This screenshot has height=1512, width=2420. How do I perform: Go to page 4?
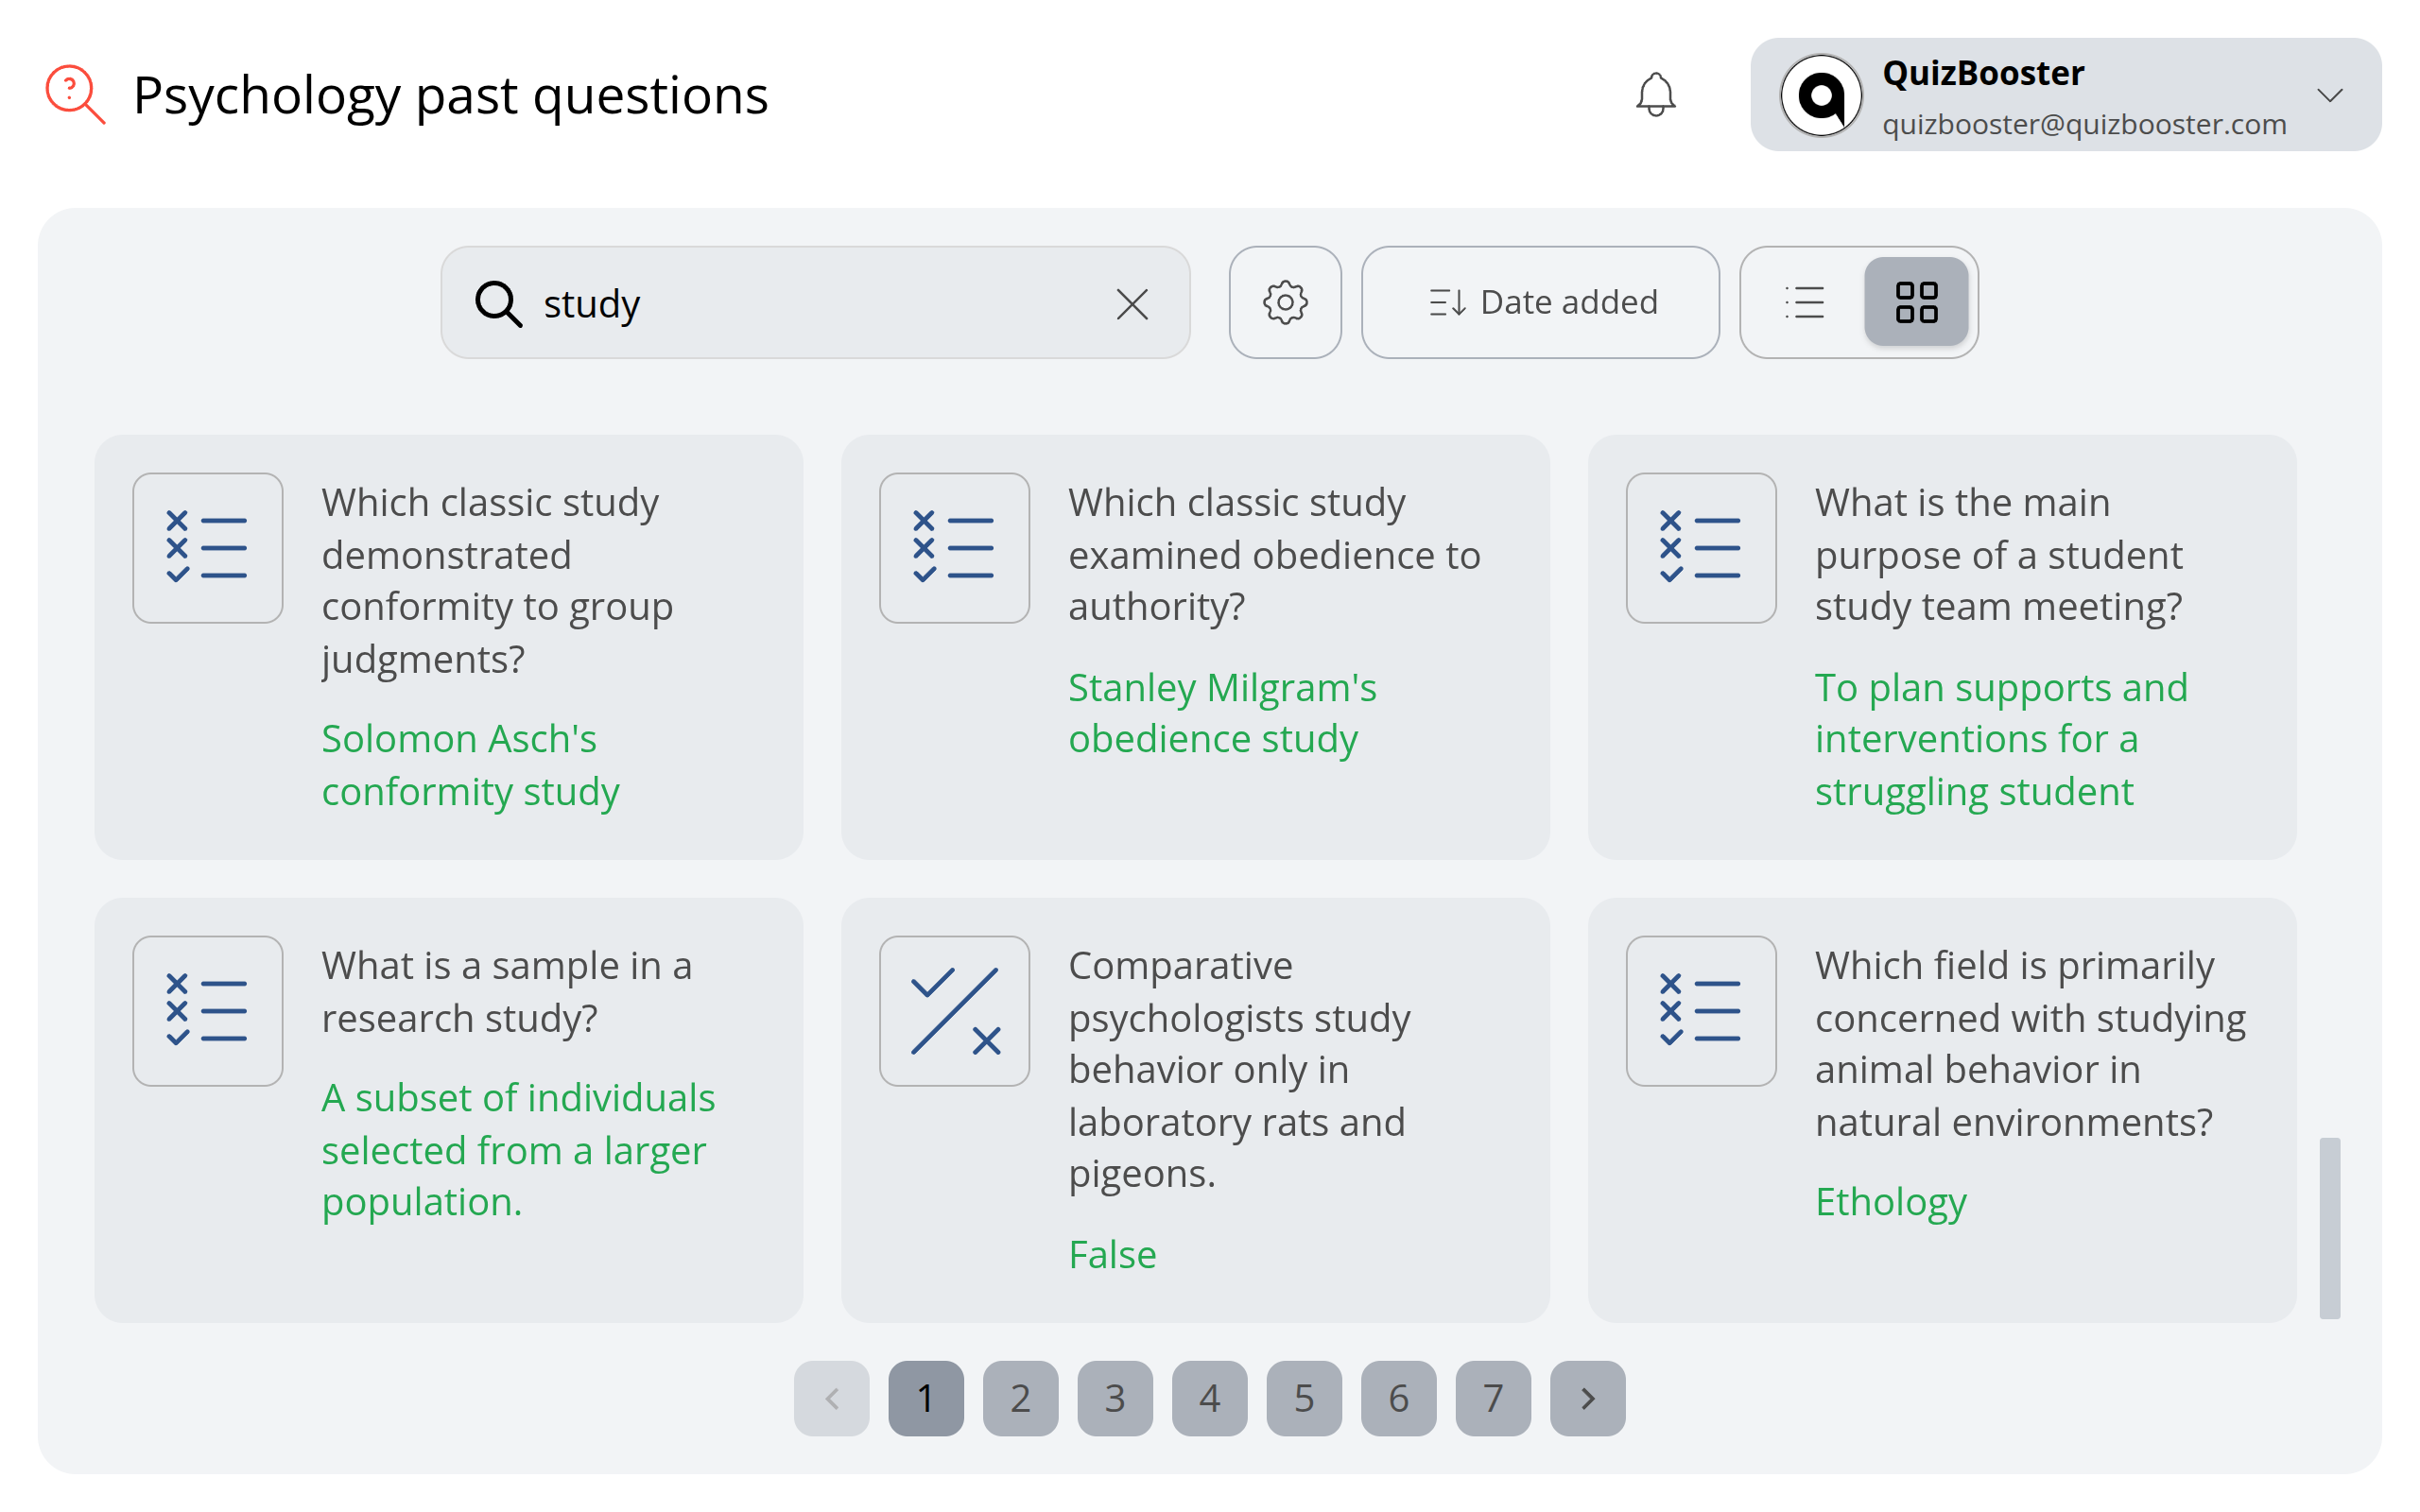point(1209,1398)
